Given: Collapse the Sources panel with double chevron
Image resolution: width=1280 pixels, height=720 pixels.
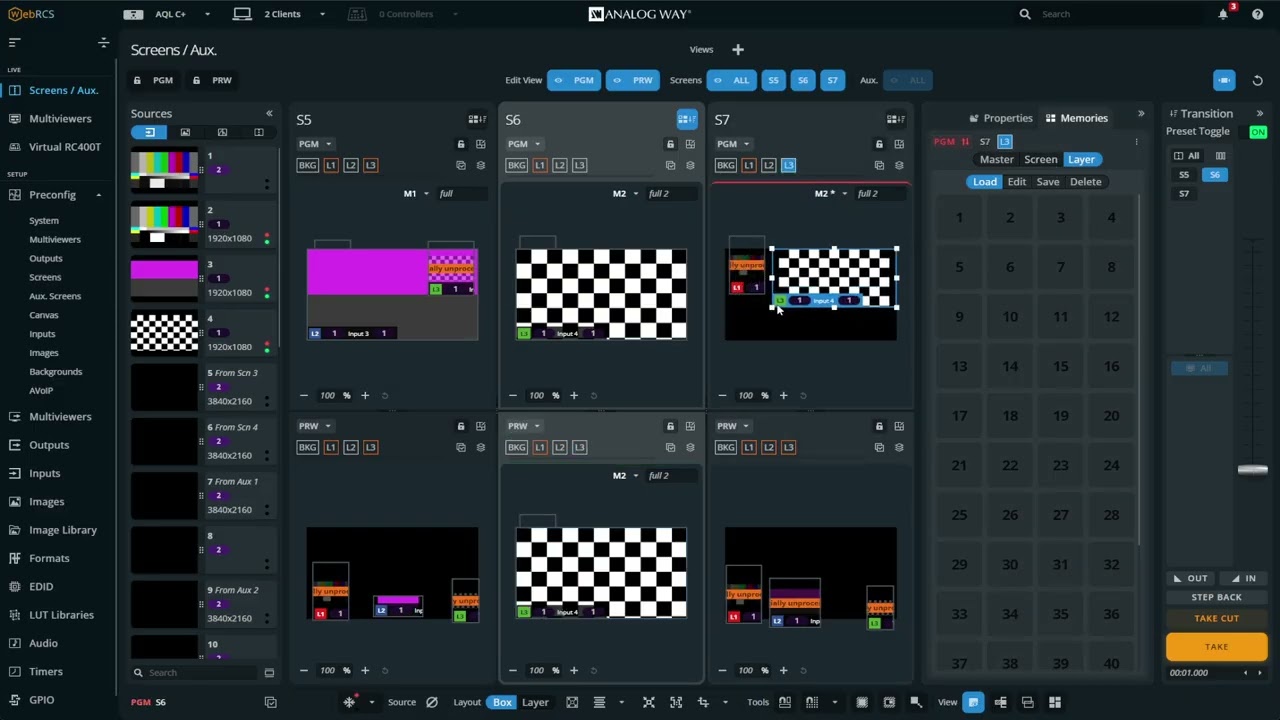Looking at the screenshot, I should pyautogui.click(x=268, y=113).
